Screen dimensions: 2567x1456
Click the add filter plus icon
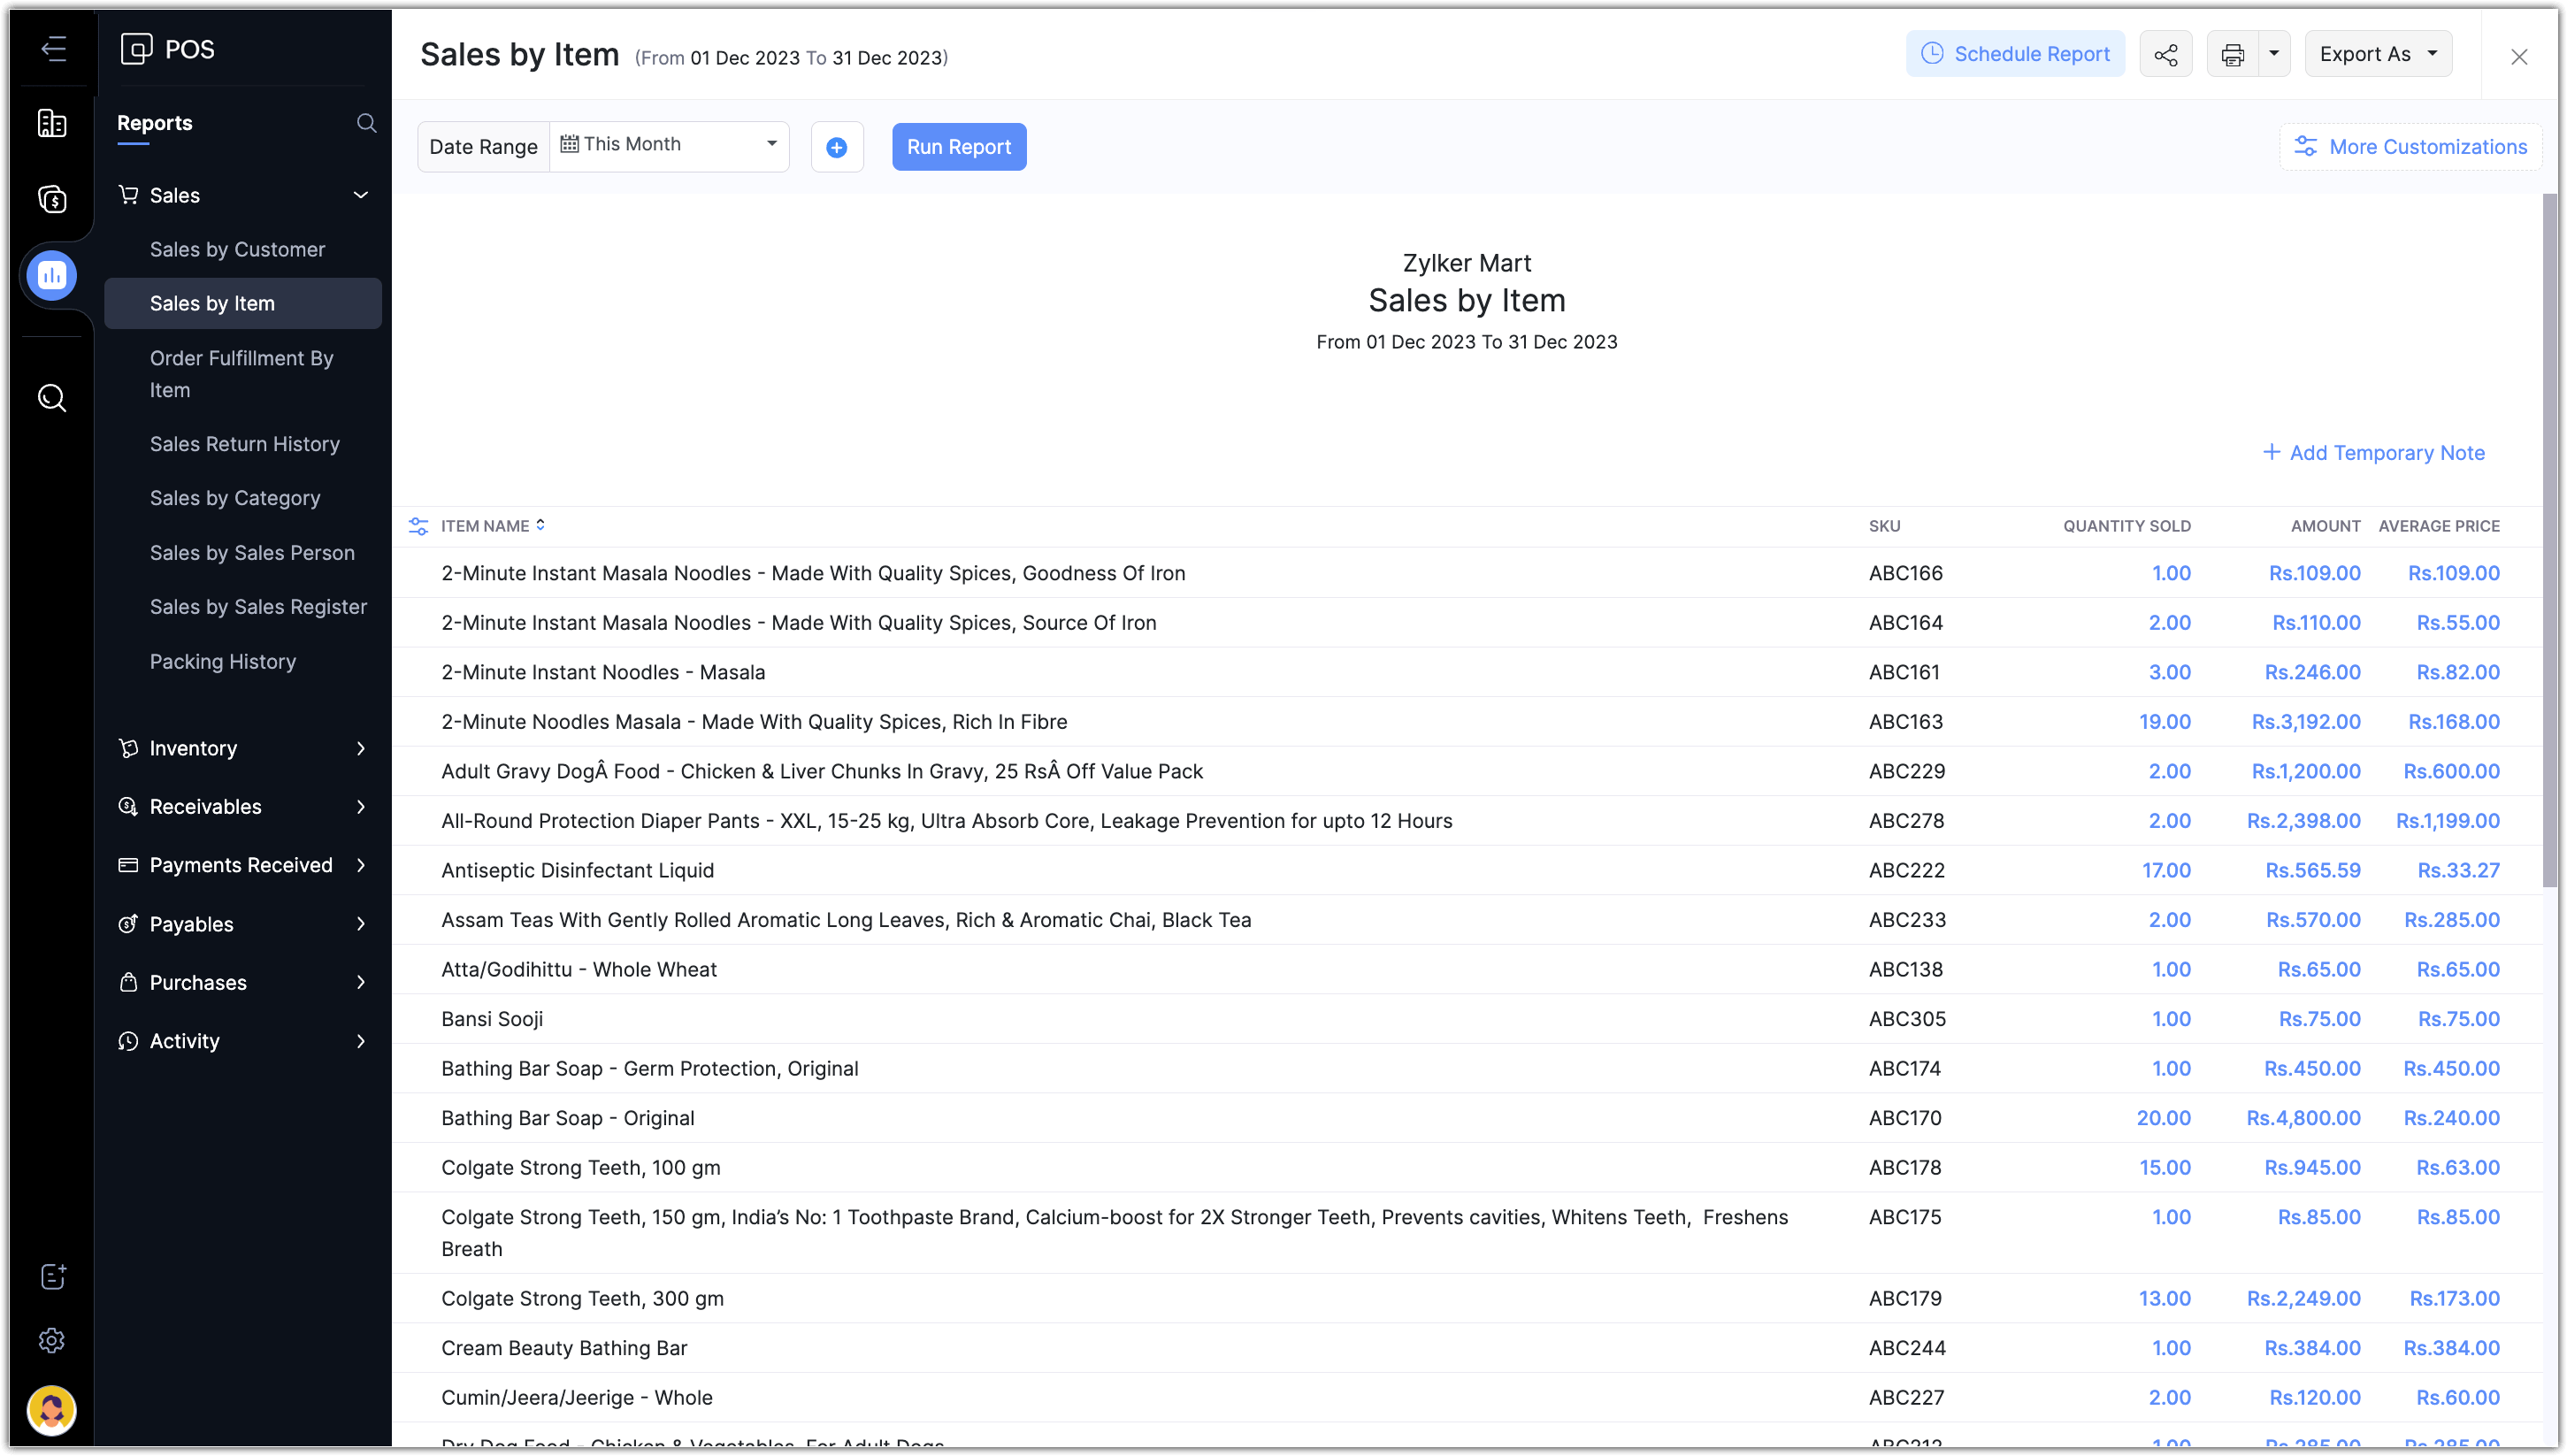pyautogui.click(x=836, y=148)
